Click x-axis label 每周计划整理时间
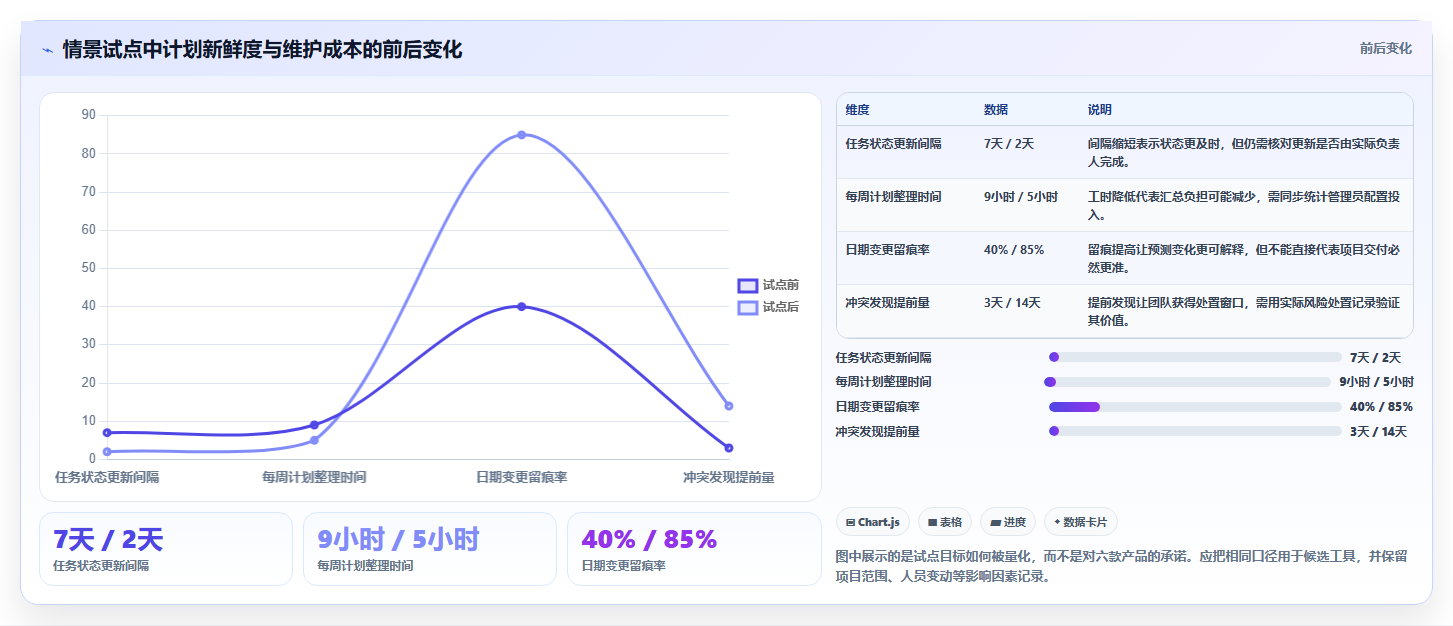 tap(314, 478)
